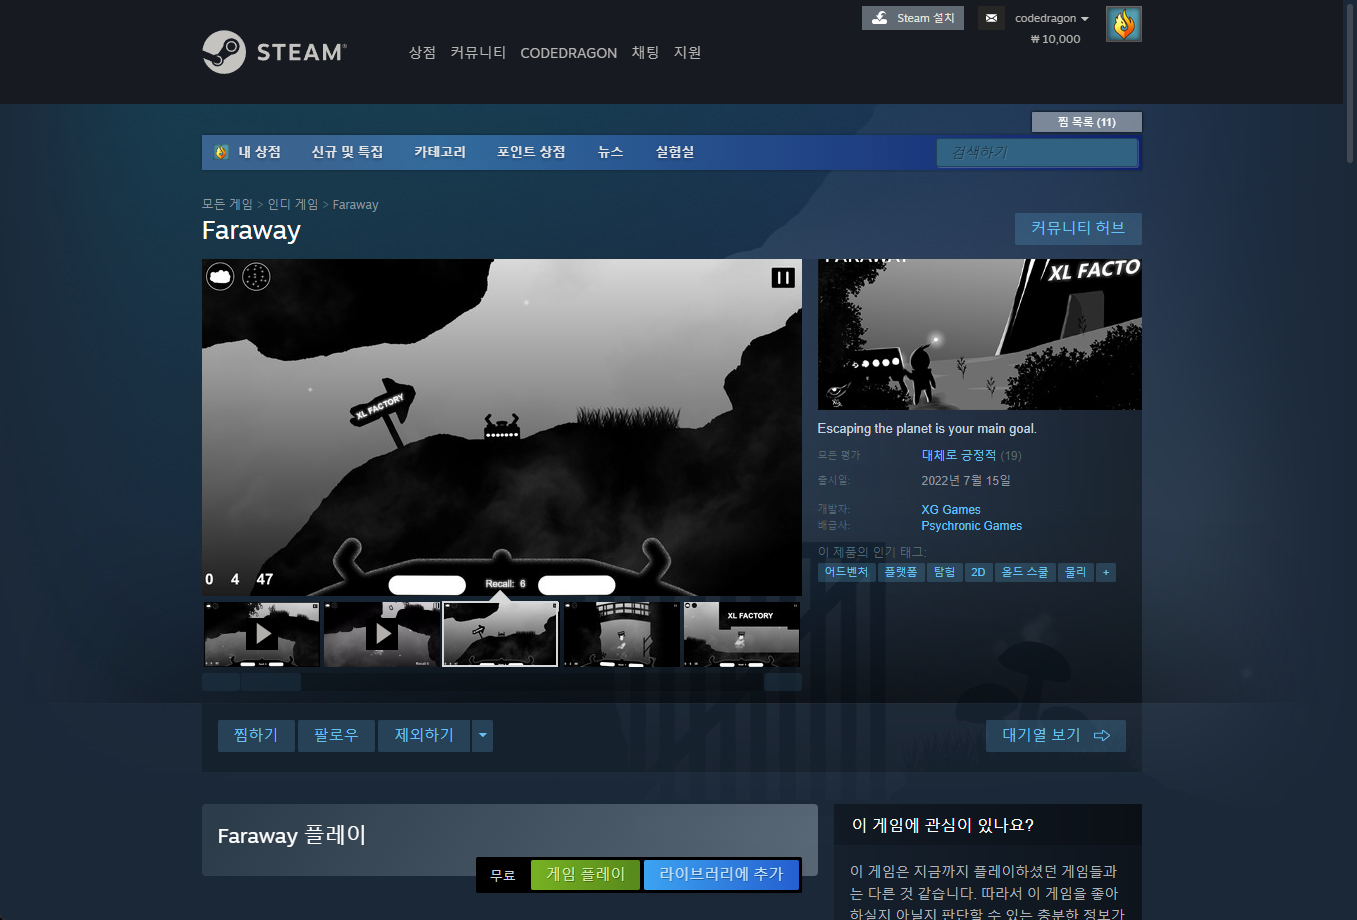Click the thumbnail strip right arrow
This screenshot has width=1357, height=920.
[783, 682]
